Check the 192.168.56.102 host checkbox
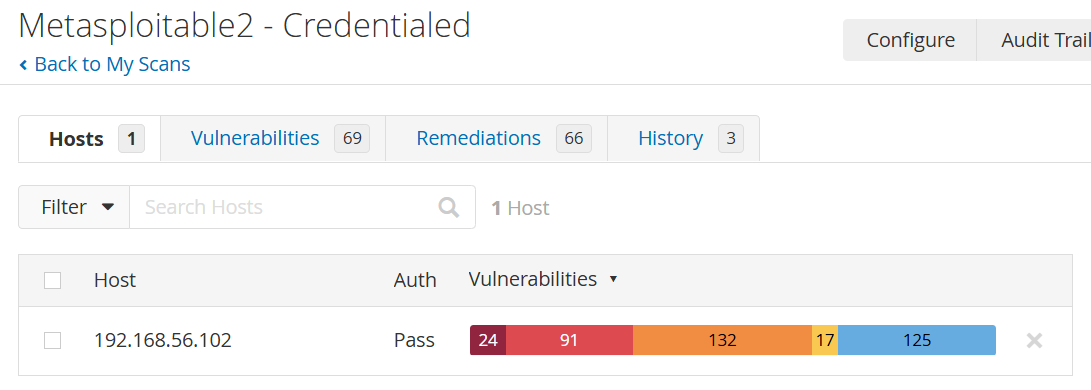This screenshot has height=390, width=1091. coord(52,341)
